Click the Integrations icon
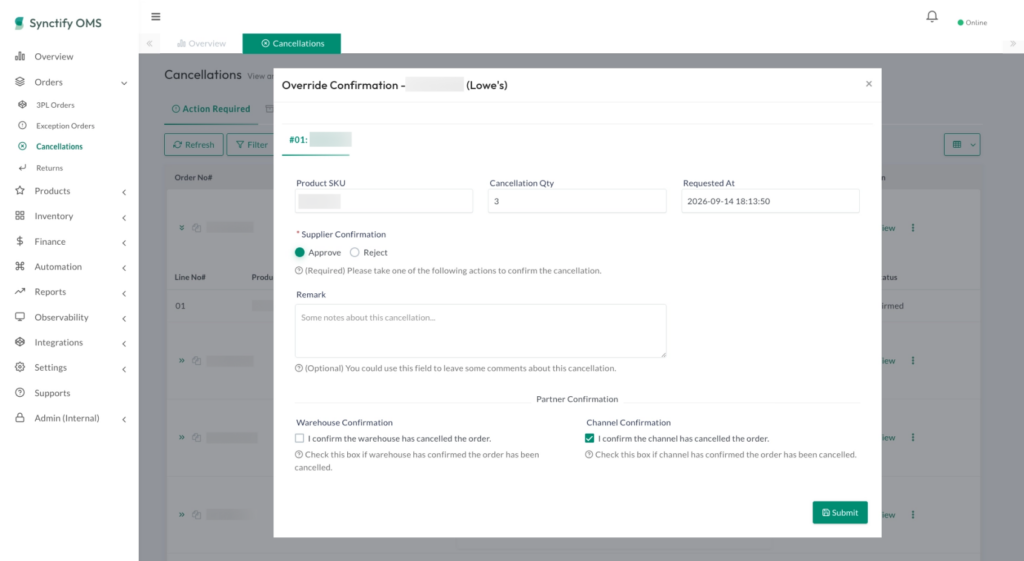Screen dimensions: 1024x561 click(20, 342)
